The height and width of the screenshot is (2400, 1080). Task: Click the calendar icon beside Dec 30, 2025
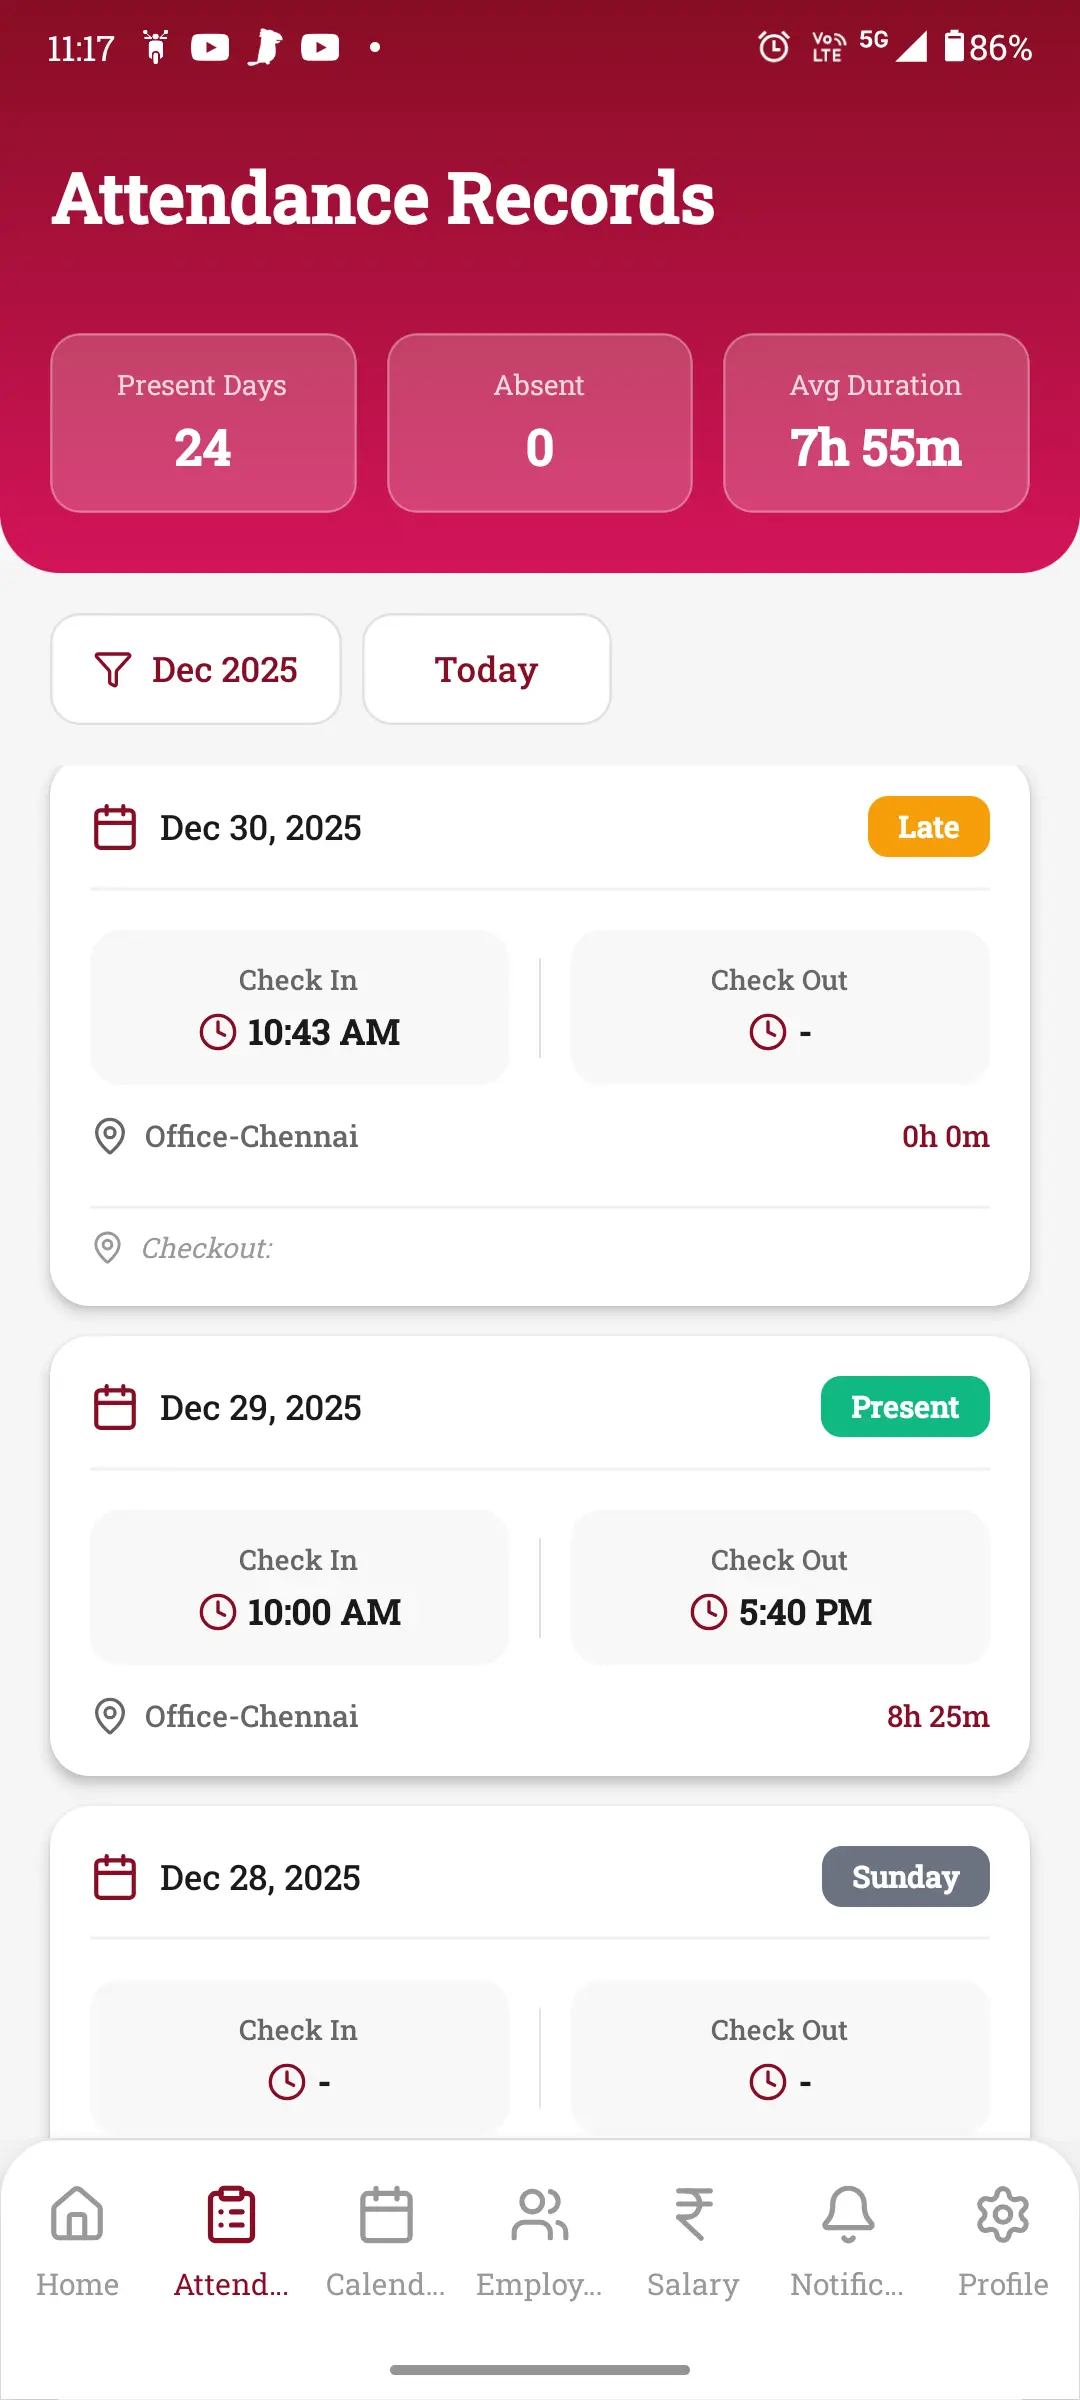[x=115, y=828]
